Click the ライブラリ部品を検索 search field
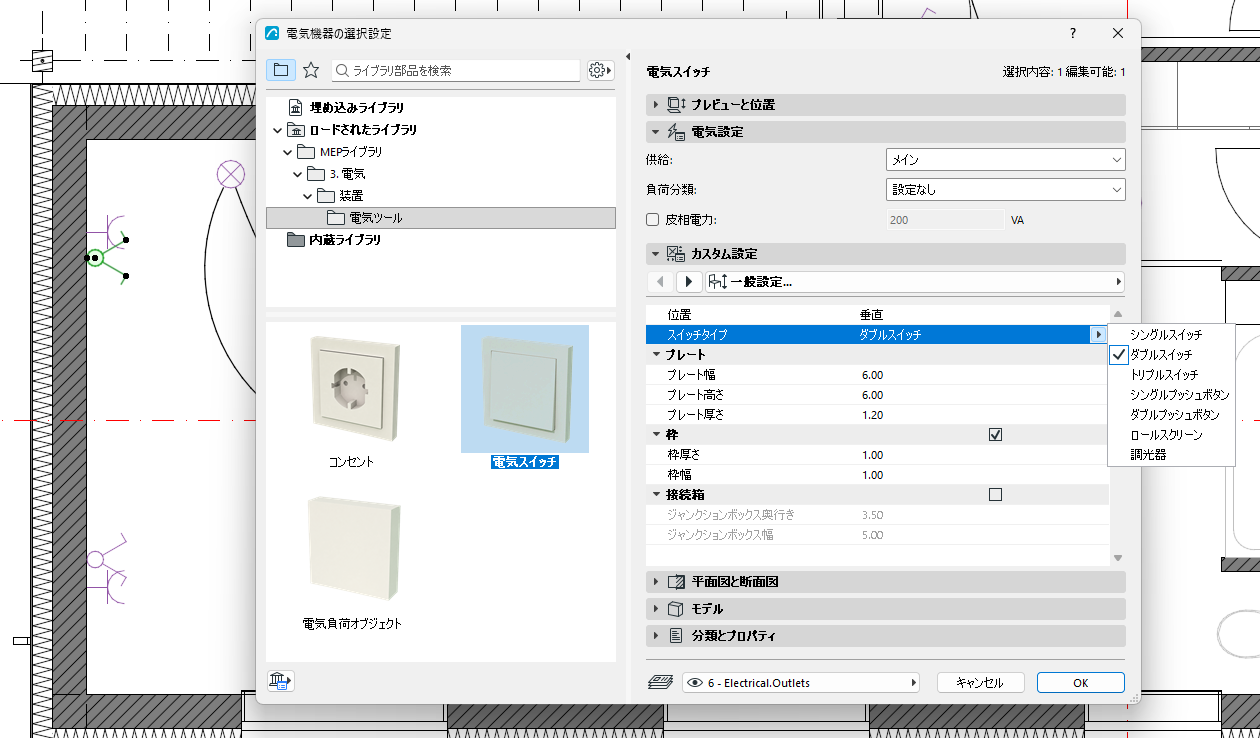The width and height of the screenshot is (1260, 738). pos(456,71)
